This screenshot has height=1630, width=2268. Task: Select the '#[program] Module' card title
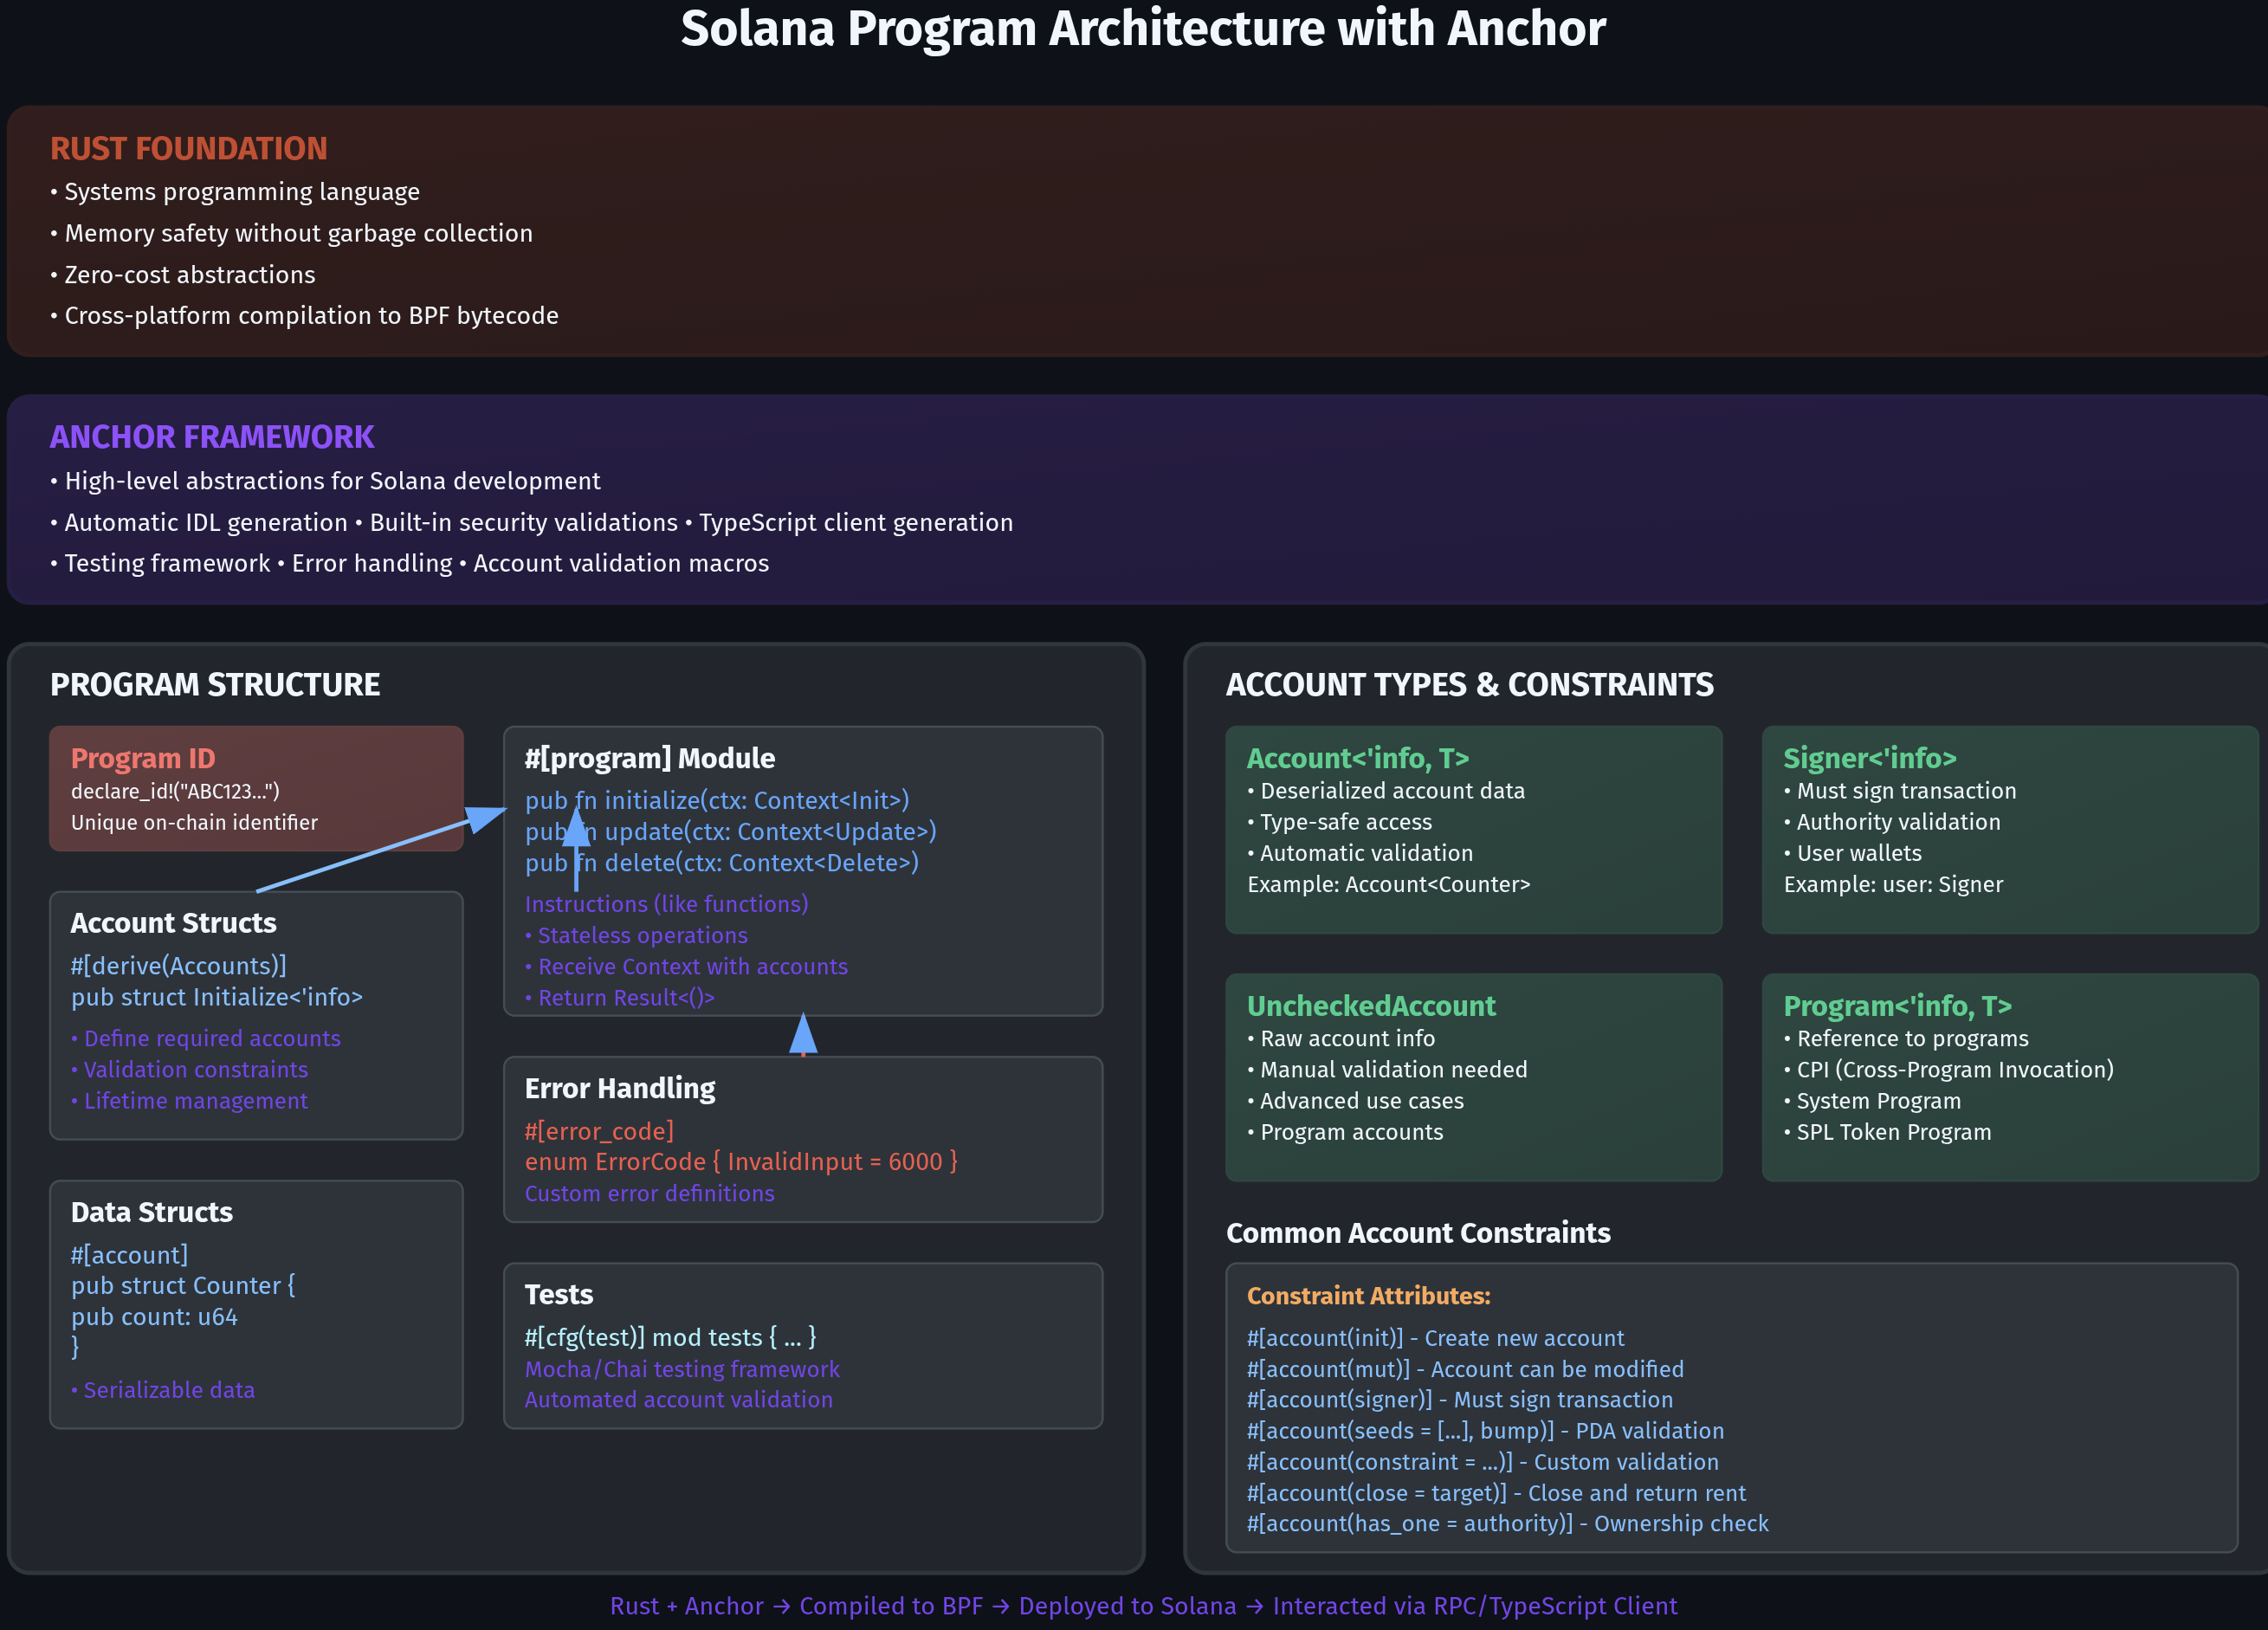click(650, 758)
